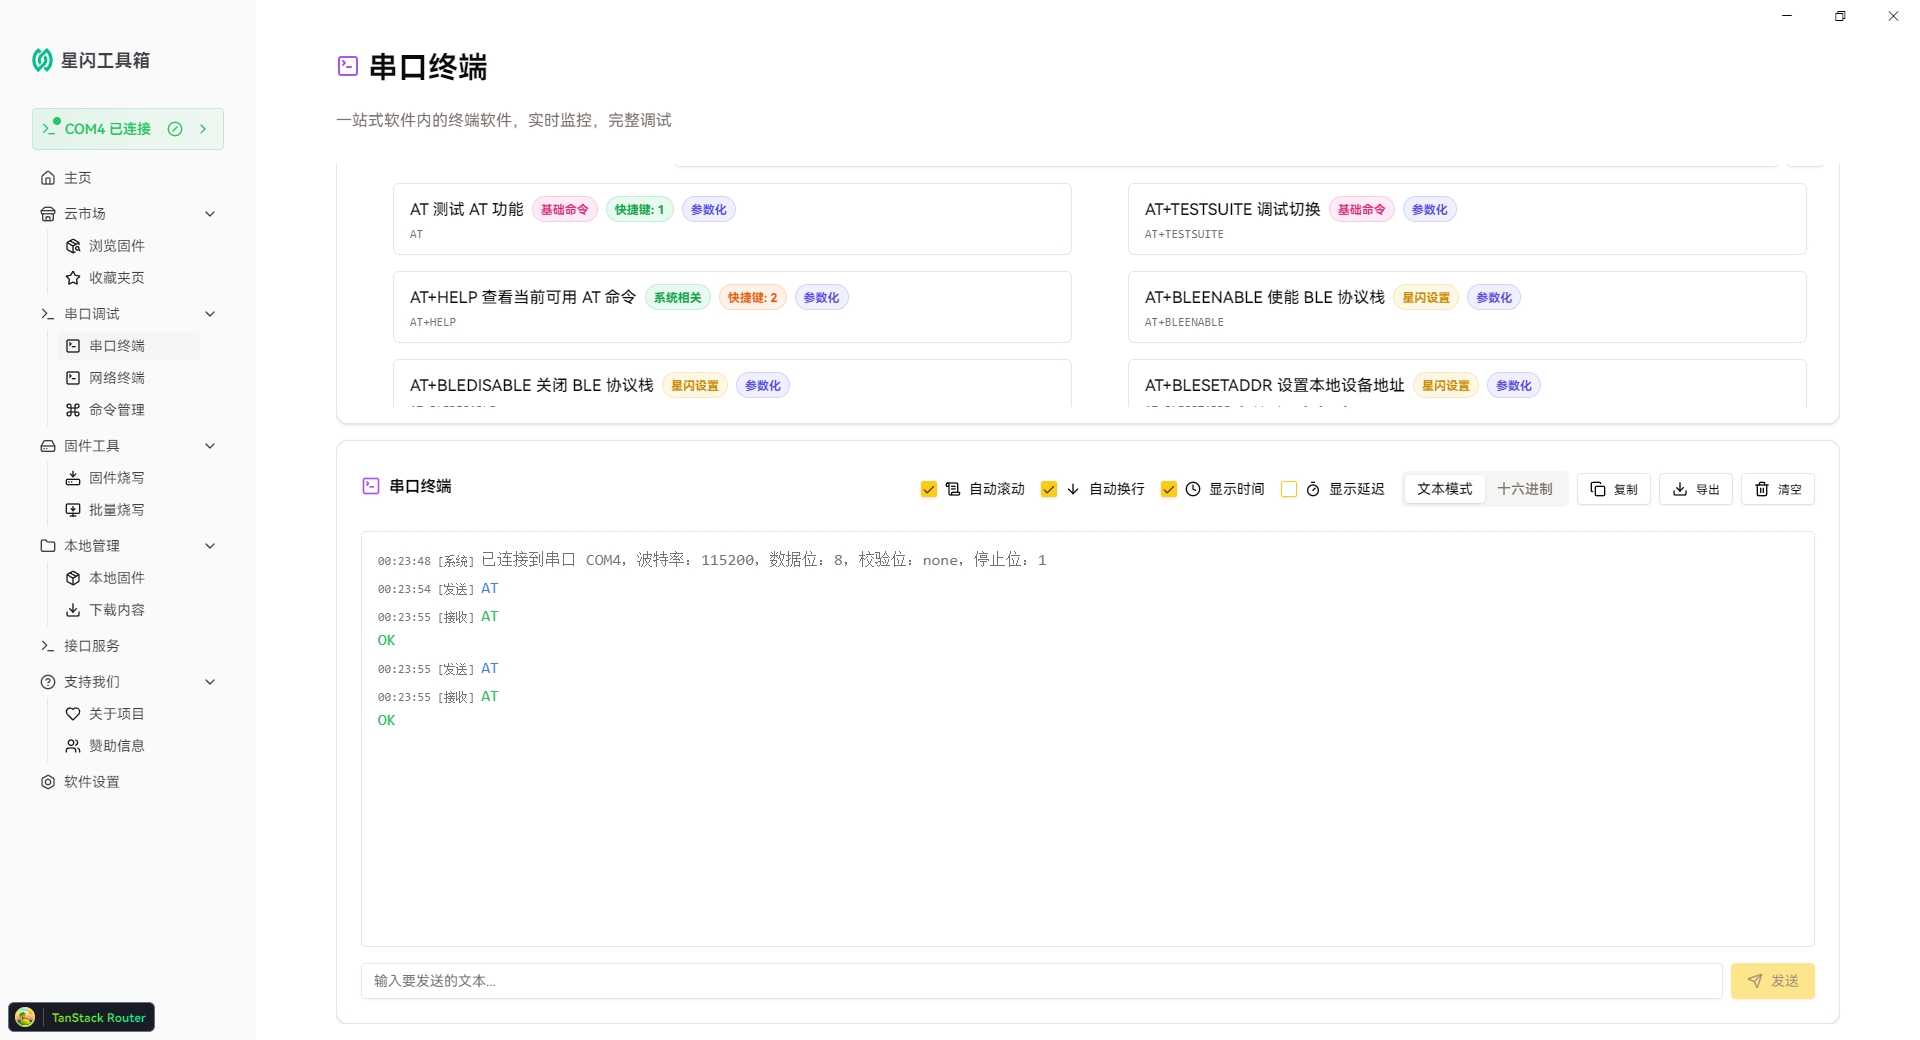Click 星闪设置 tag on AT+BLEENABLE card
Viewport: 1920px width, 1040px height.
1426,298
